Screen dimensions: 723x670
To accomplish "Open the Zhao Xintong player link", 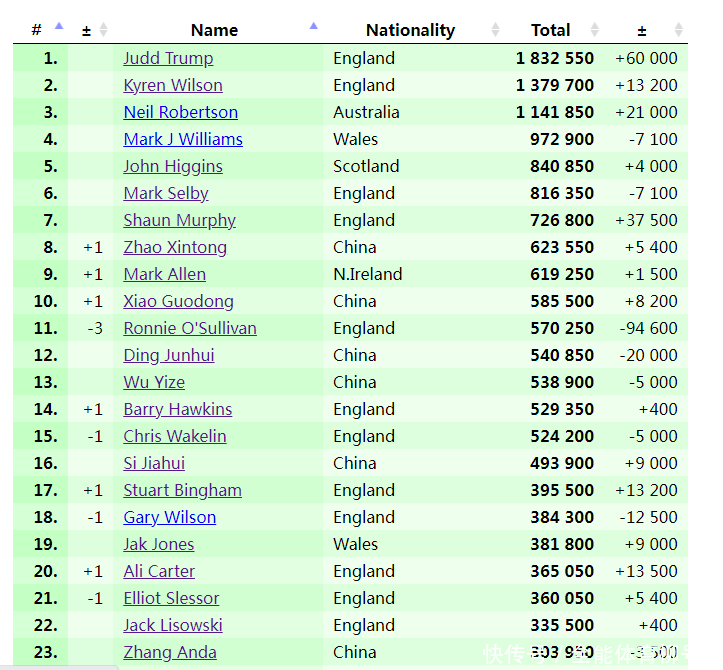I will pyautogui.click(x=175, y=247).
